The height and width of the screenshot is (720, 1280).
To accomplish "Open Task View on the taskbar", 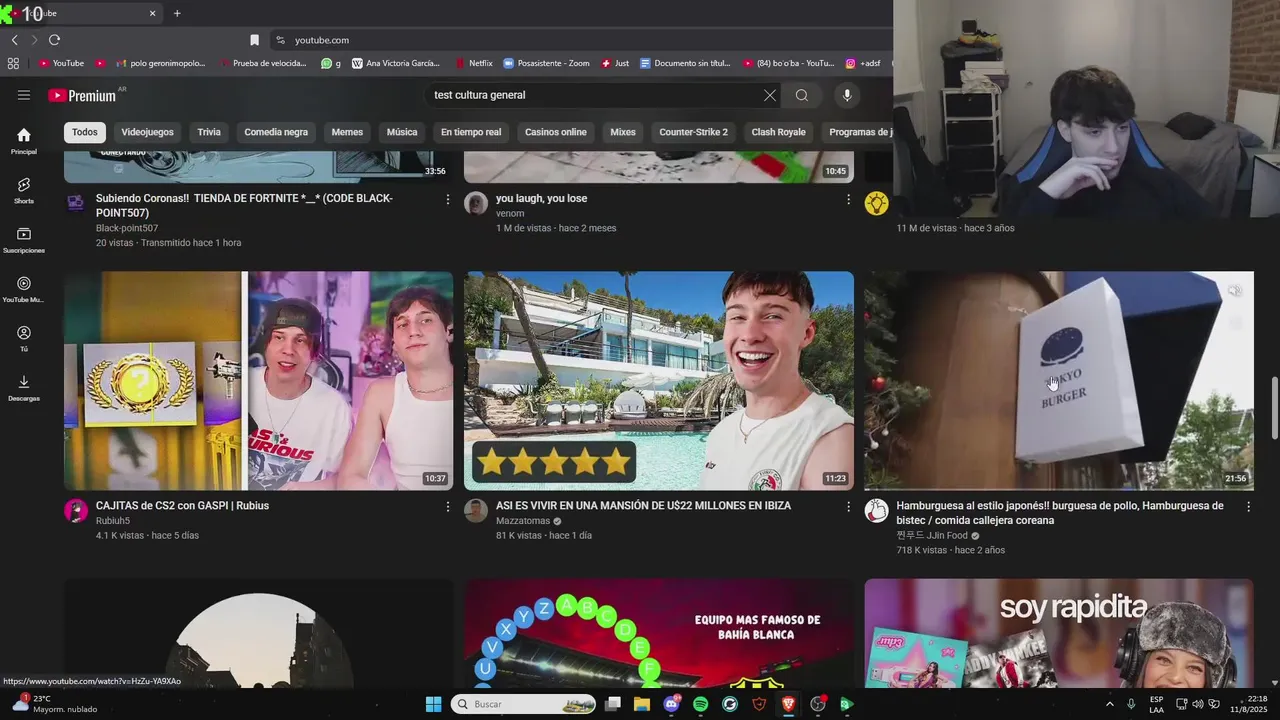I will (x=613, y=704).
